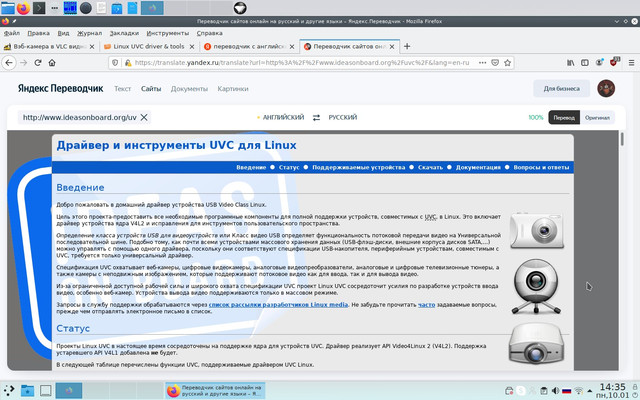Open the Журнал menu

point(89,33)
